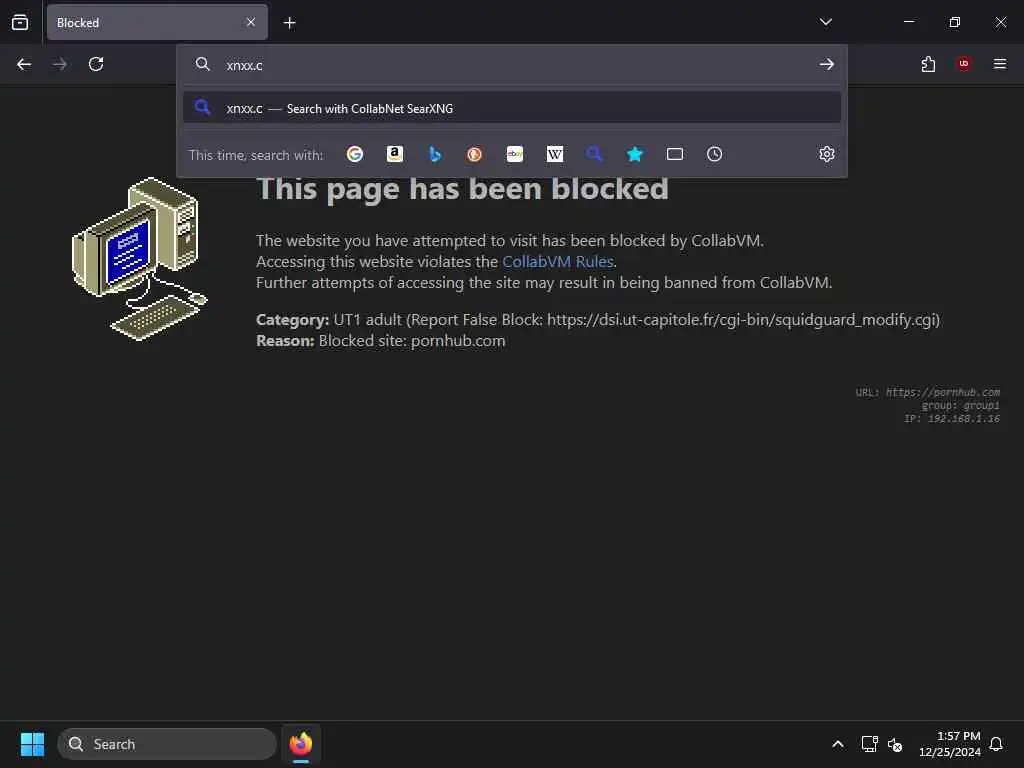
Task: Restore down the Firefox window
Action: pos(955,22)
